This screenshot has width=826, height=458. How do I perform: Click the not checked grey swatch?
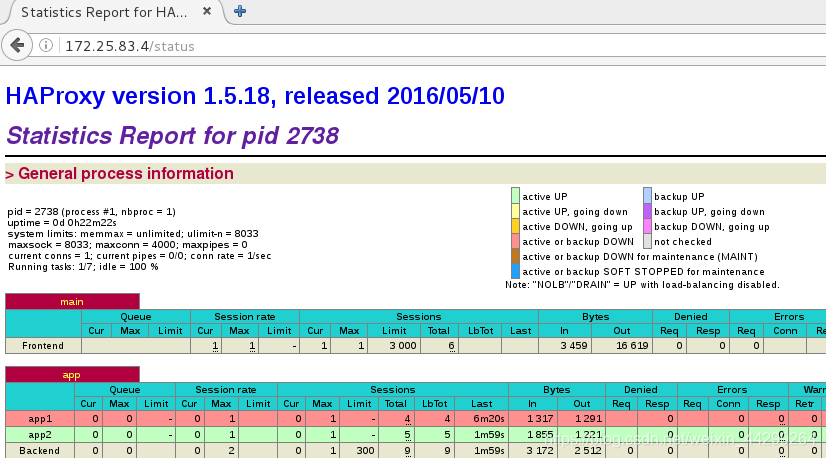click(x=647, y=241)
